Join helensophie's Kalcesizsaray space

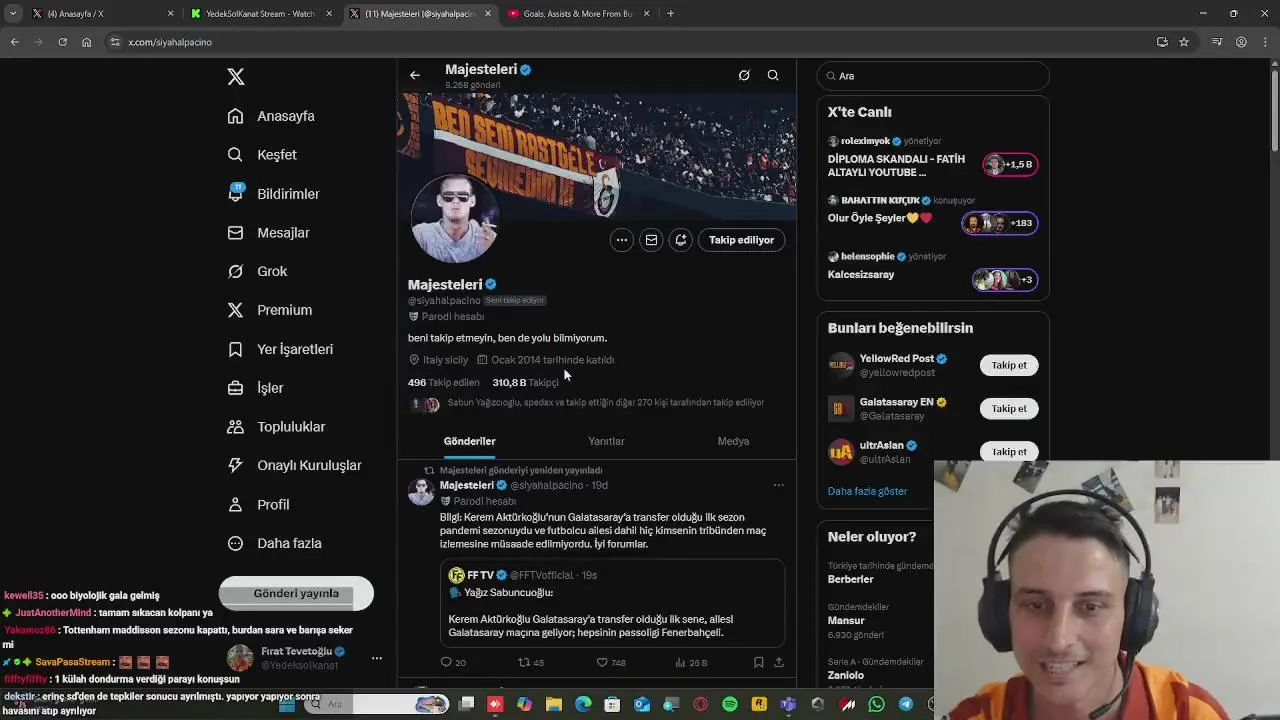point(1005,280)
